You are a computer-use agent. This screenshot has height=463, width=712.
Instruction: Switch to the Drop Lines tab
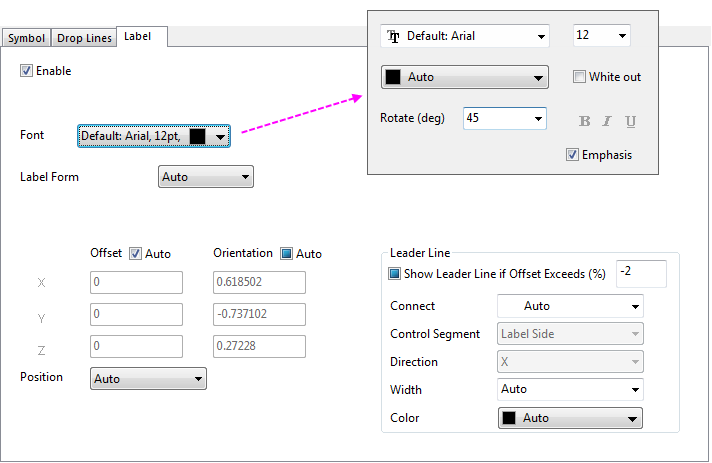84,38
